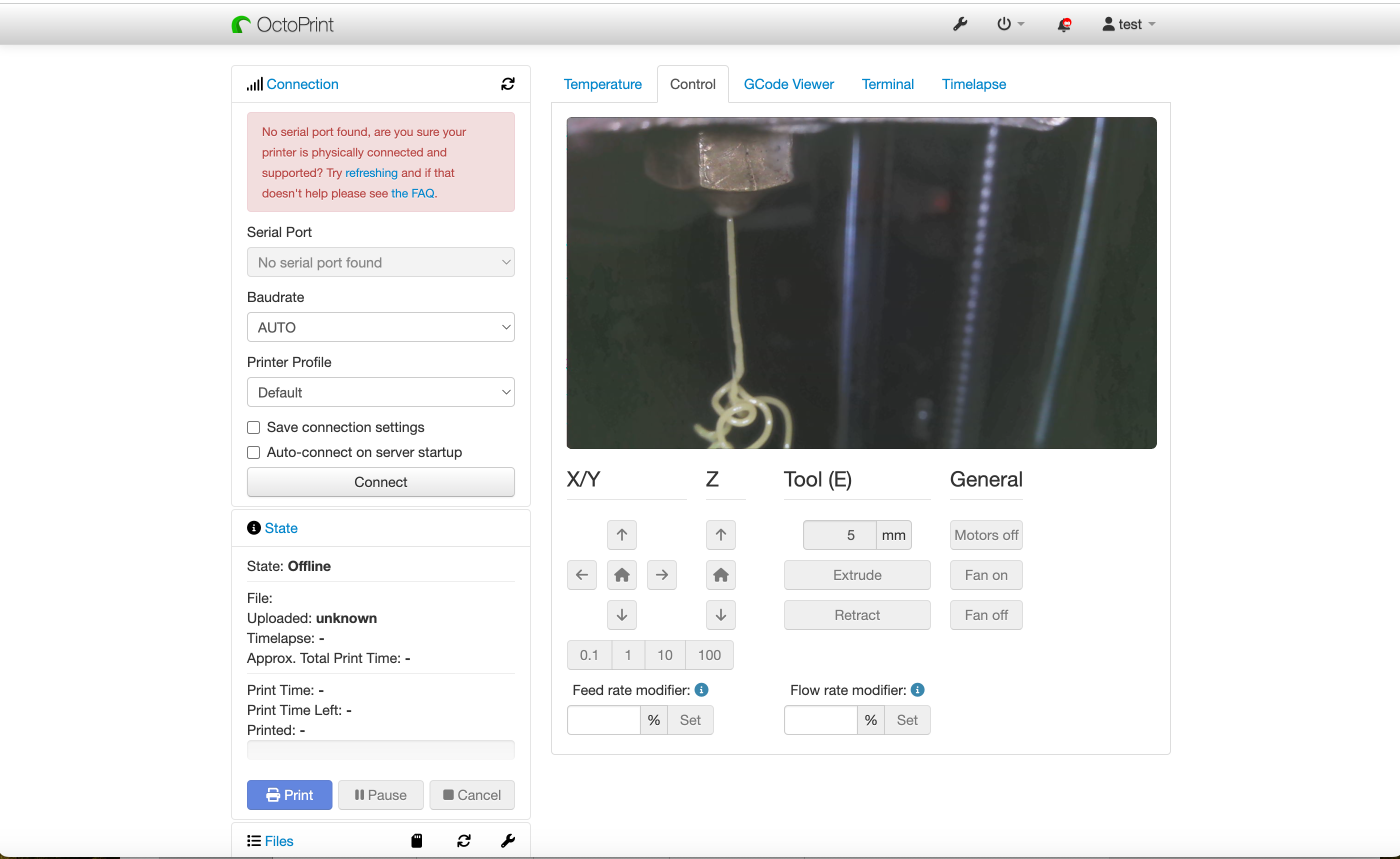Open SD card options in Files
This screenshot has height=859, width=1400.
pyautogui.click(x=417, y=841)
